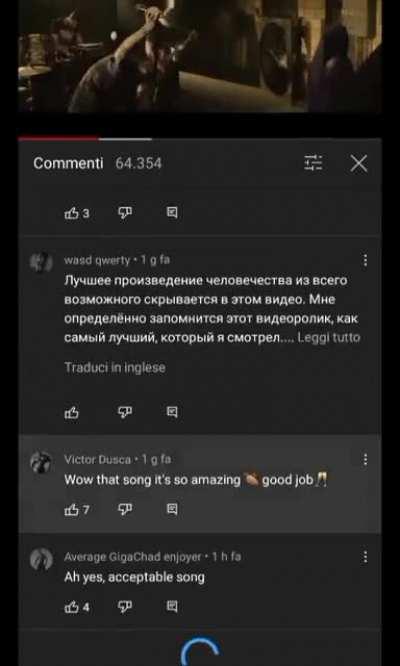Screen dimensions: 400x666
Task: Like the comment with 3 likes
Action: [x=71, y=213]
